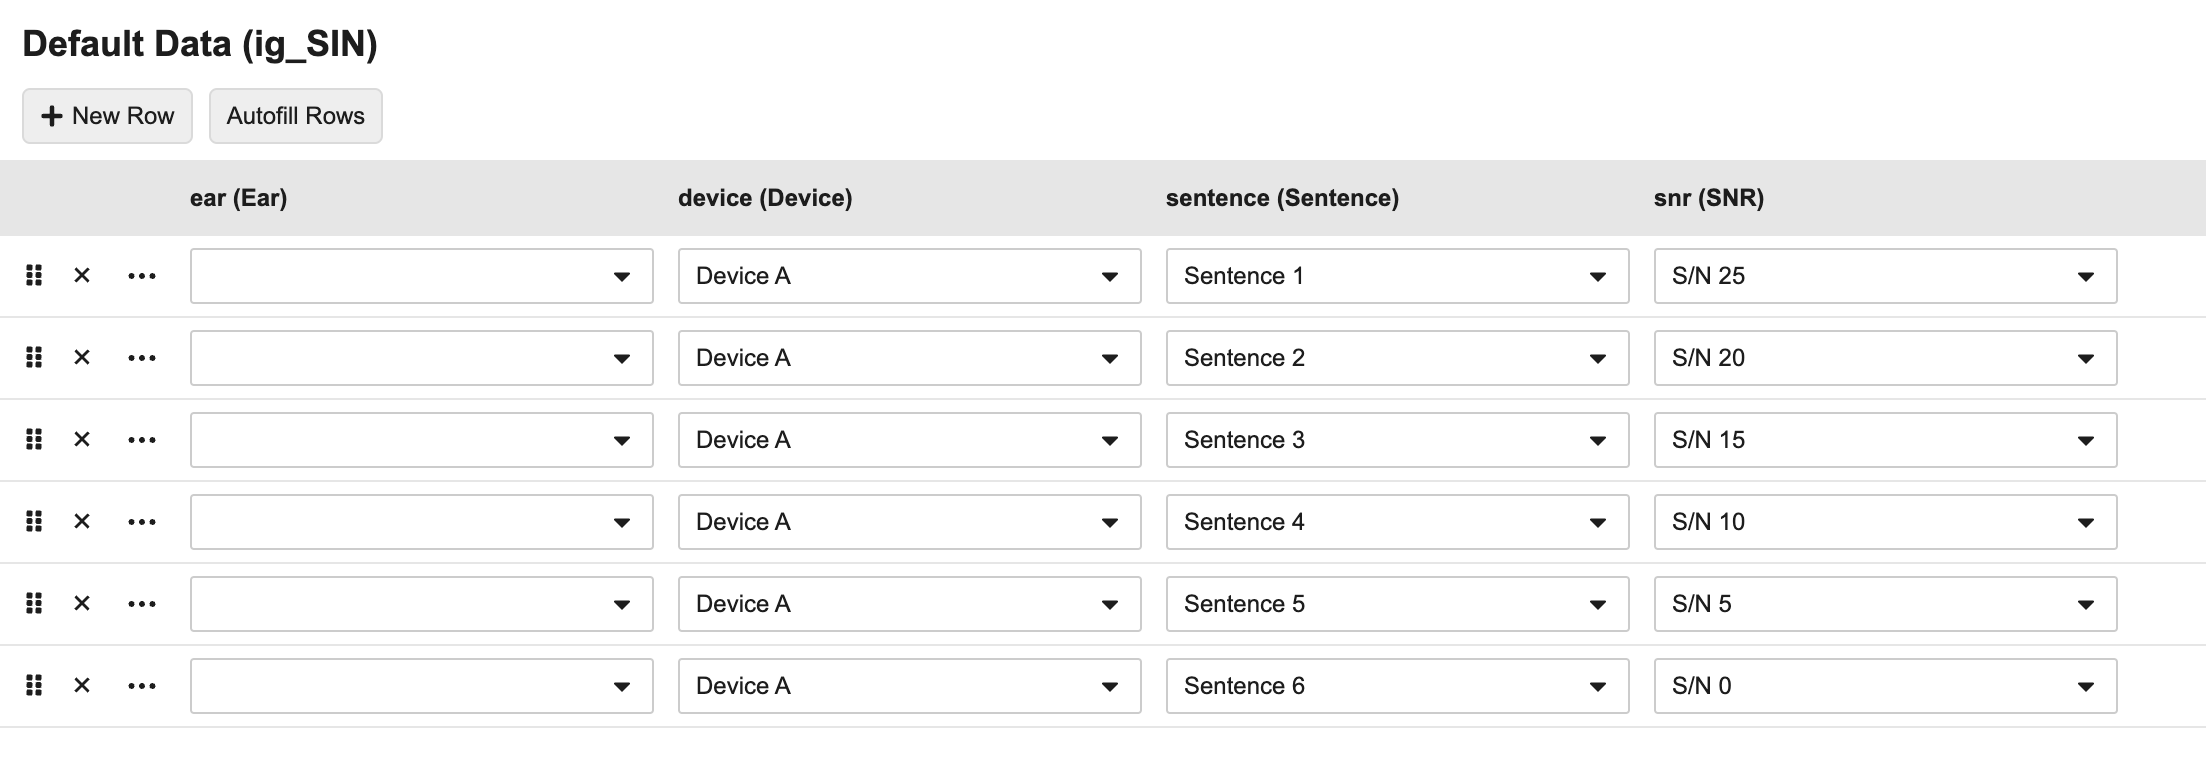2206x776 pixels.
Task: Open the ellipsis menu for Sentence 6 row
Action: tap(142, 686)
